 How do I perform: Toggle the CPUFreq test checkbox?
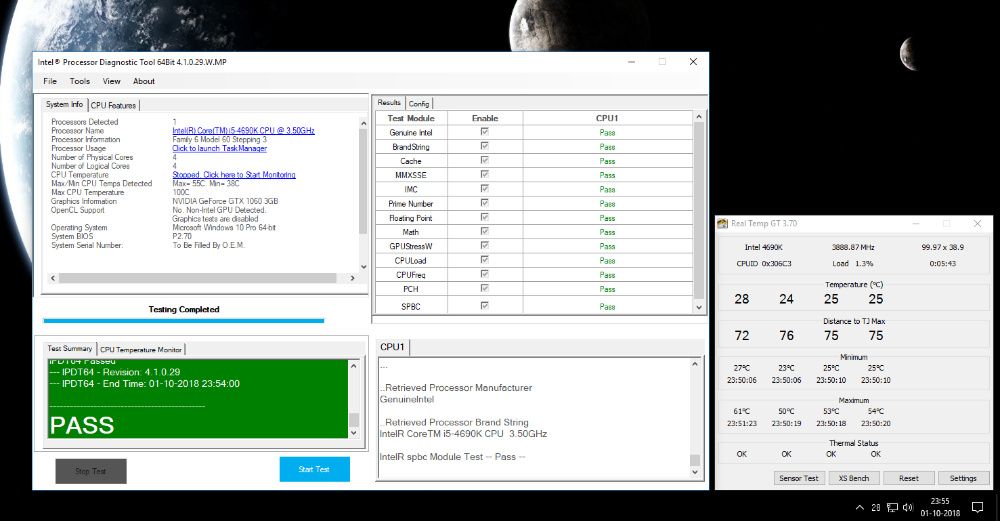(485, 274)
